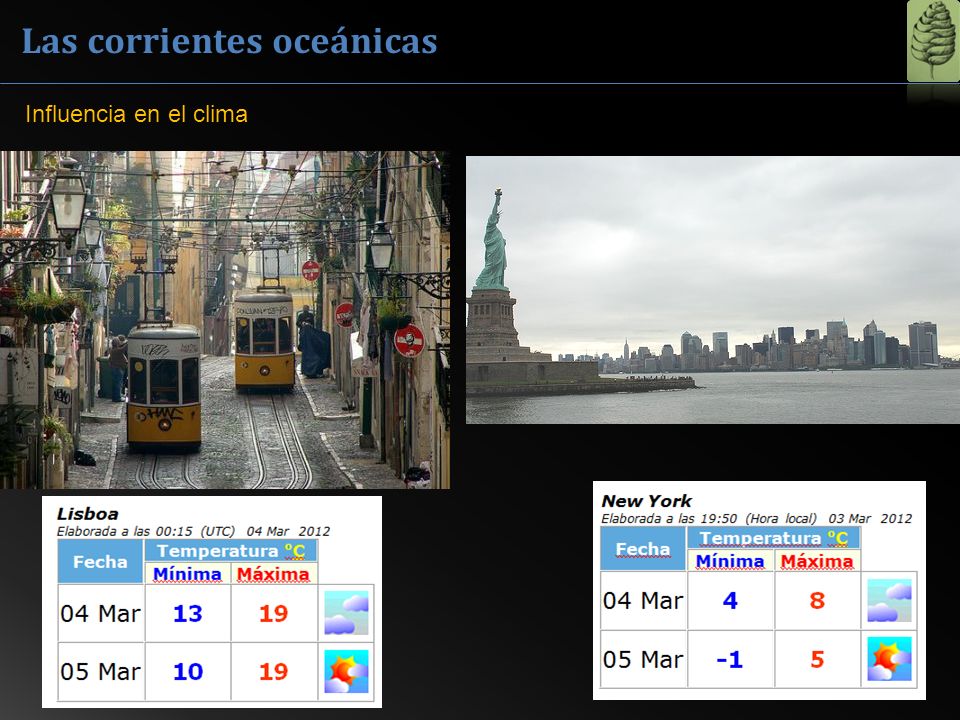The width and height of the screenshot is (960, 720).
Task: Click Lisboa '04 Mar' date cell
Action: (100, 613)
